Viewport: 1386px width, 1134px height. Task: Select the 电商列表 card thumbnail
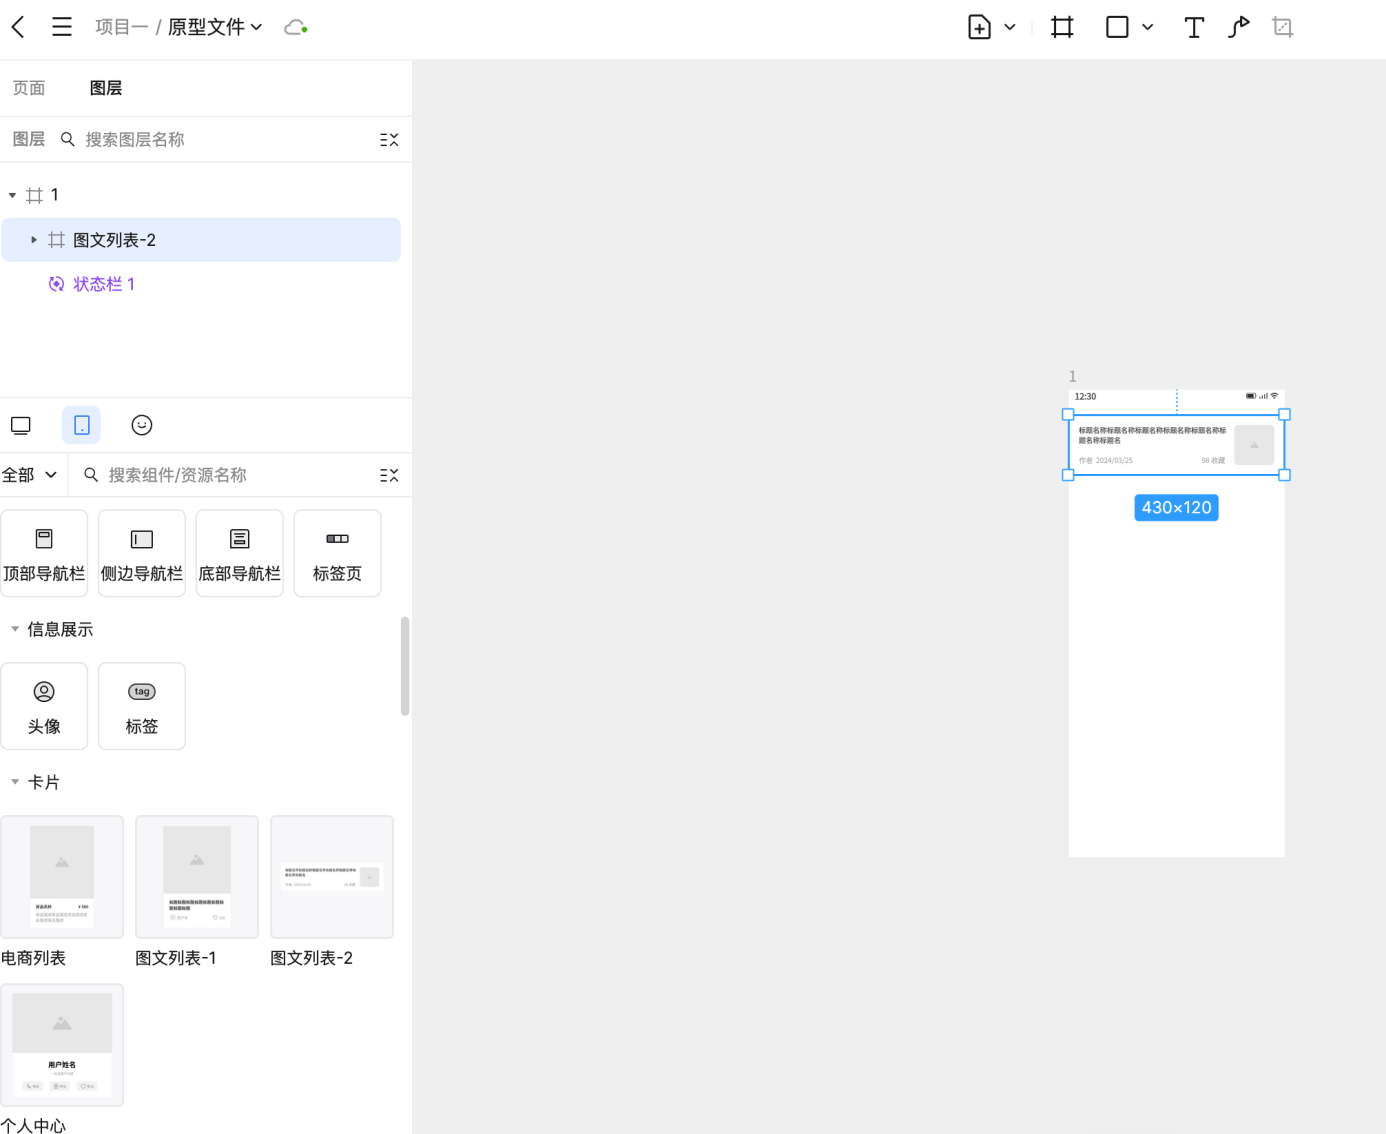coord(62,877)
